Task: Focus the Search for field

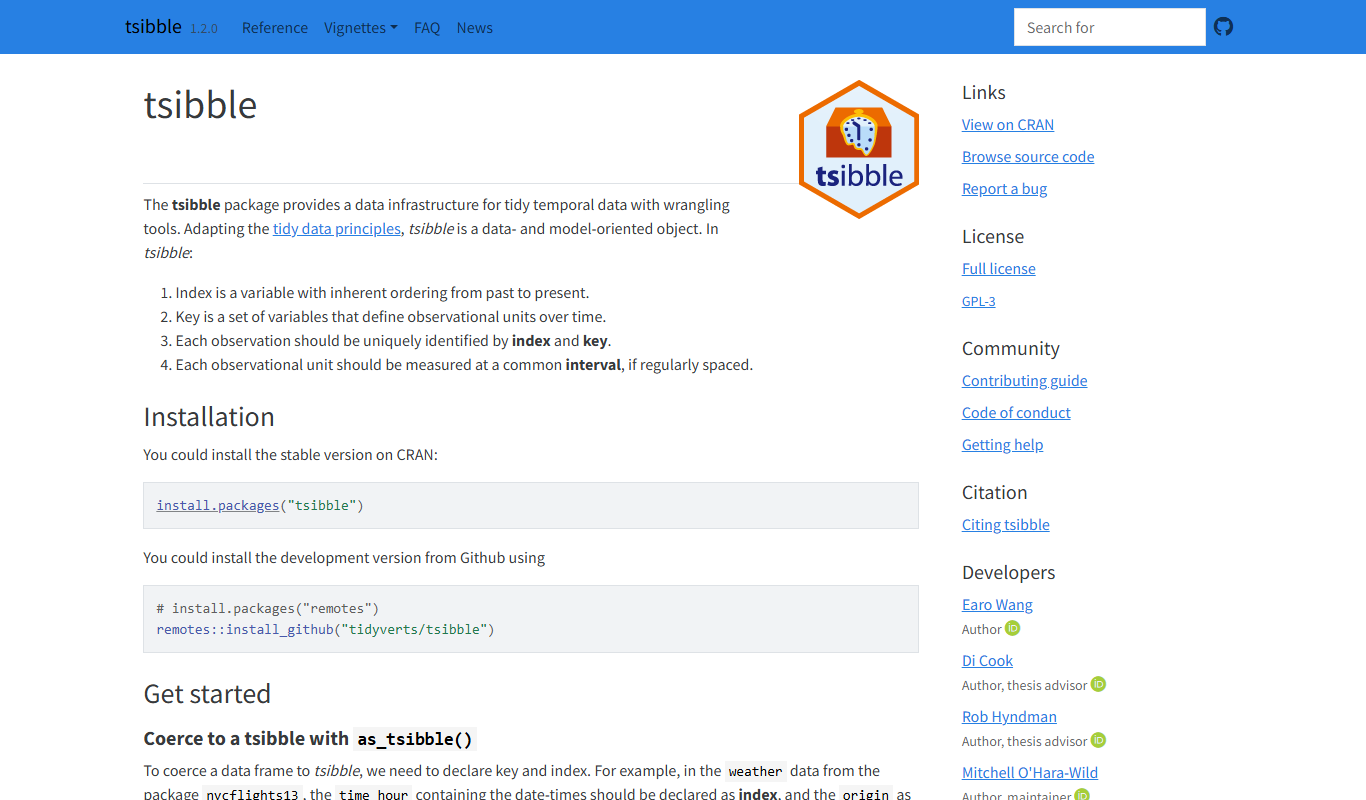Action: click(1110, 27)
